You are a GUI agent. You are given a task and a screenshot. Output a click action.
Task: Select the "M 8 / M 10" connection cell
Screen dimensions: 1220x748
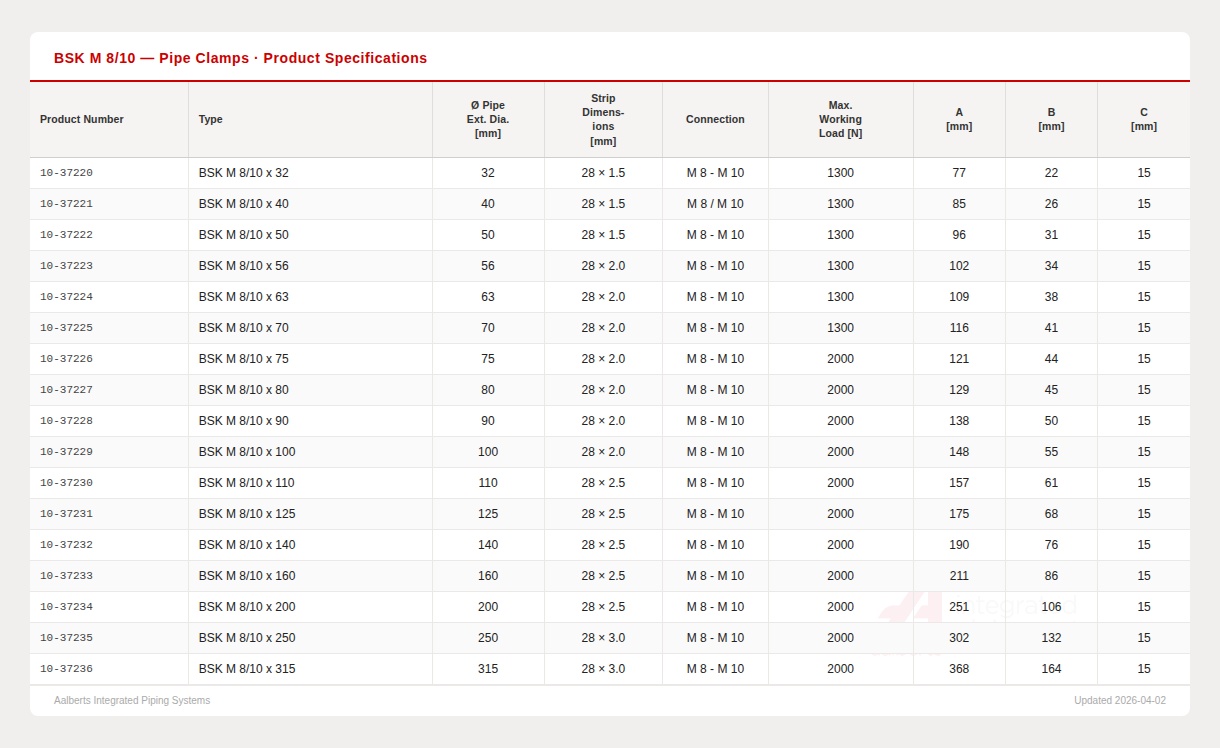[715, 204]
